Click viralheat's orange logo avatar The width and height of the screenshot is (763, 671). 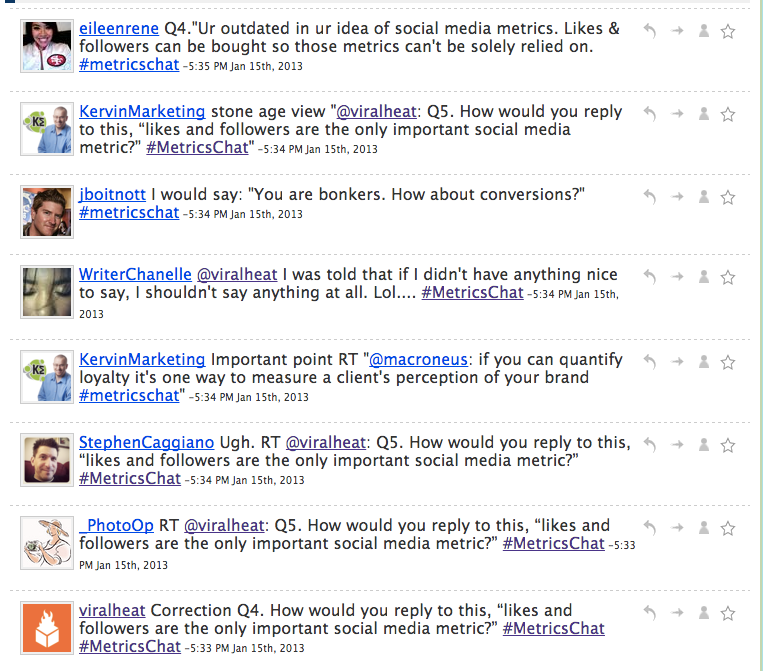46,629
